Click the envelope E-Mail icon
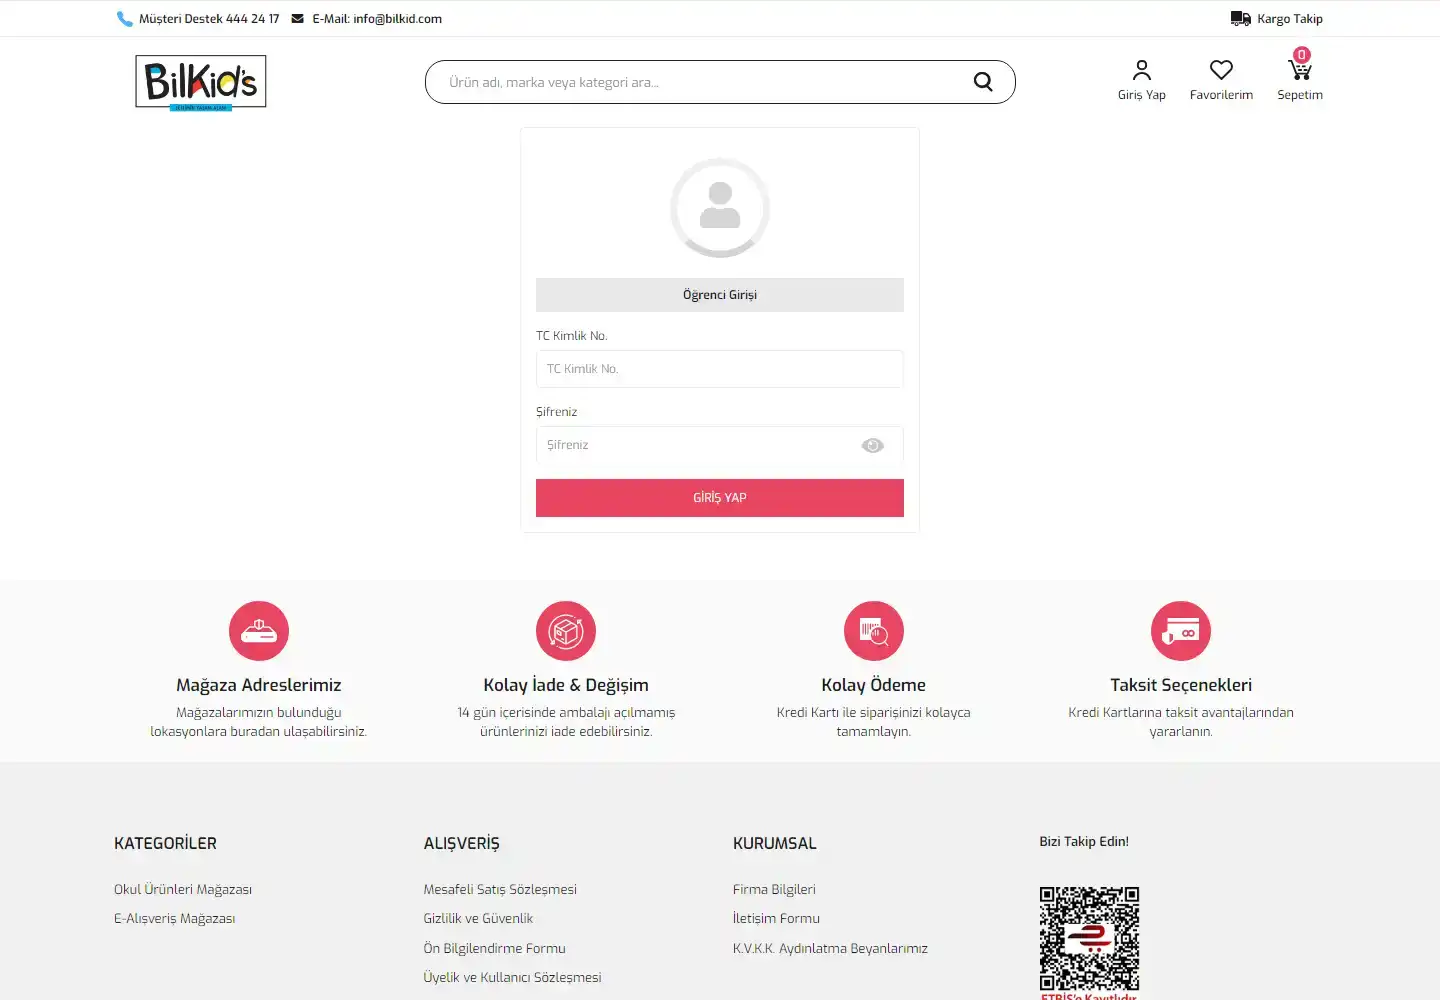This screenshot has height=1000, width=1440. [x=297, y=18]
